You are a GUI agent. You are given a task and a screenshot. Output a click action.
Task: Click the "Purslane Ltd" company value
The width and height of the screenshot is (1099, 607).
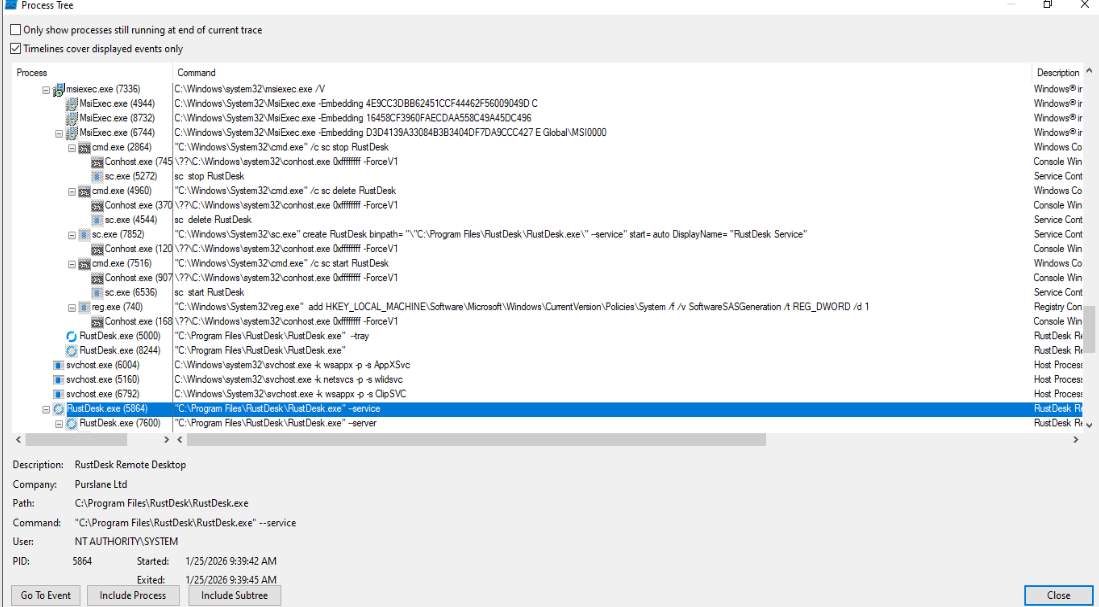(101, 484)
